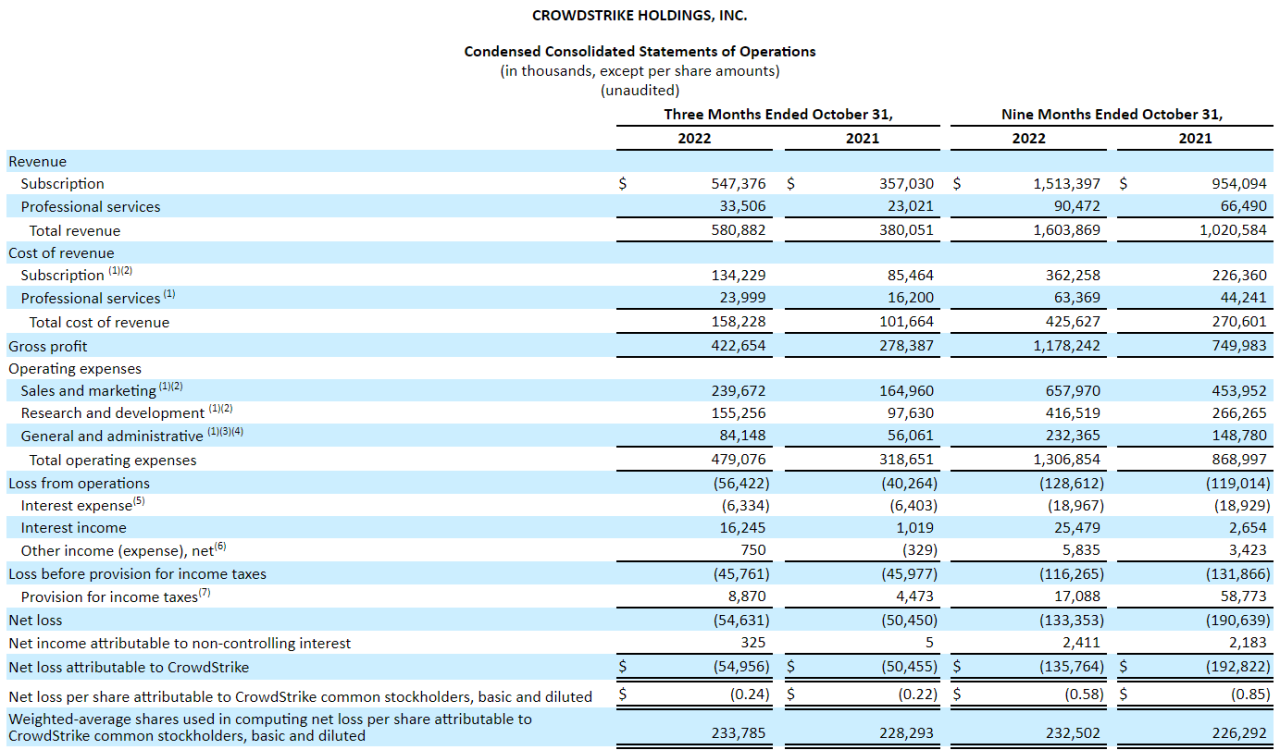Click total revenue value 1,020,584

[x=1231, y=230]
